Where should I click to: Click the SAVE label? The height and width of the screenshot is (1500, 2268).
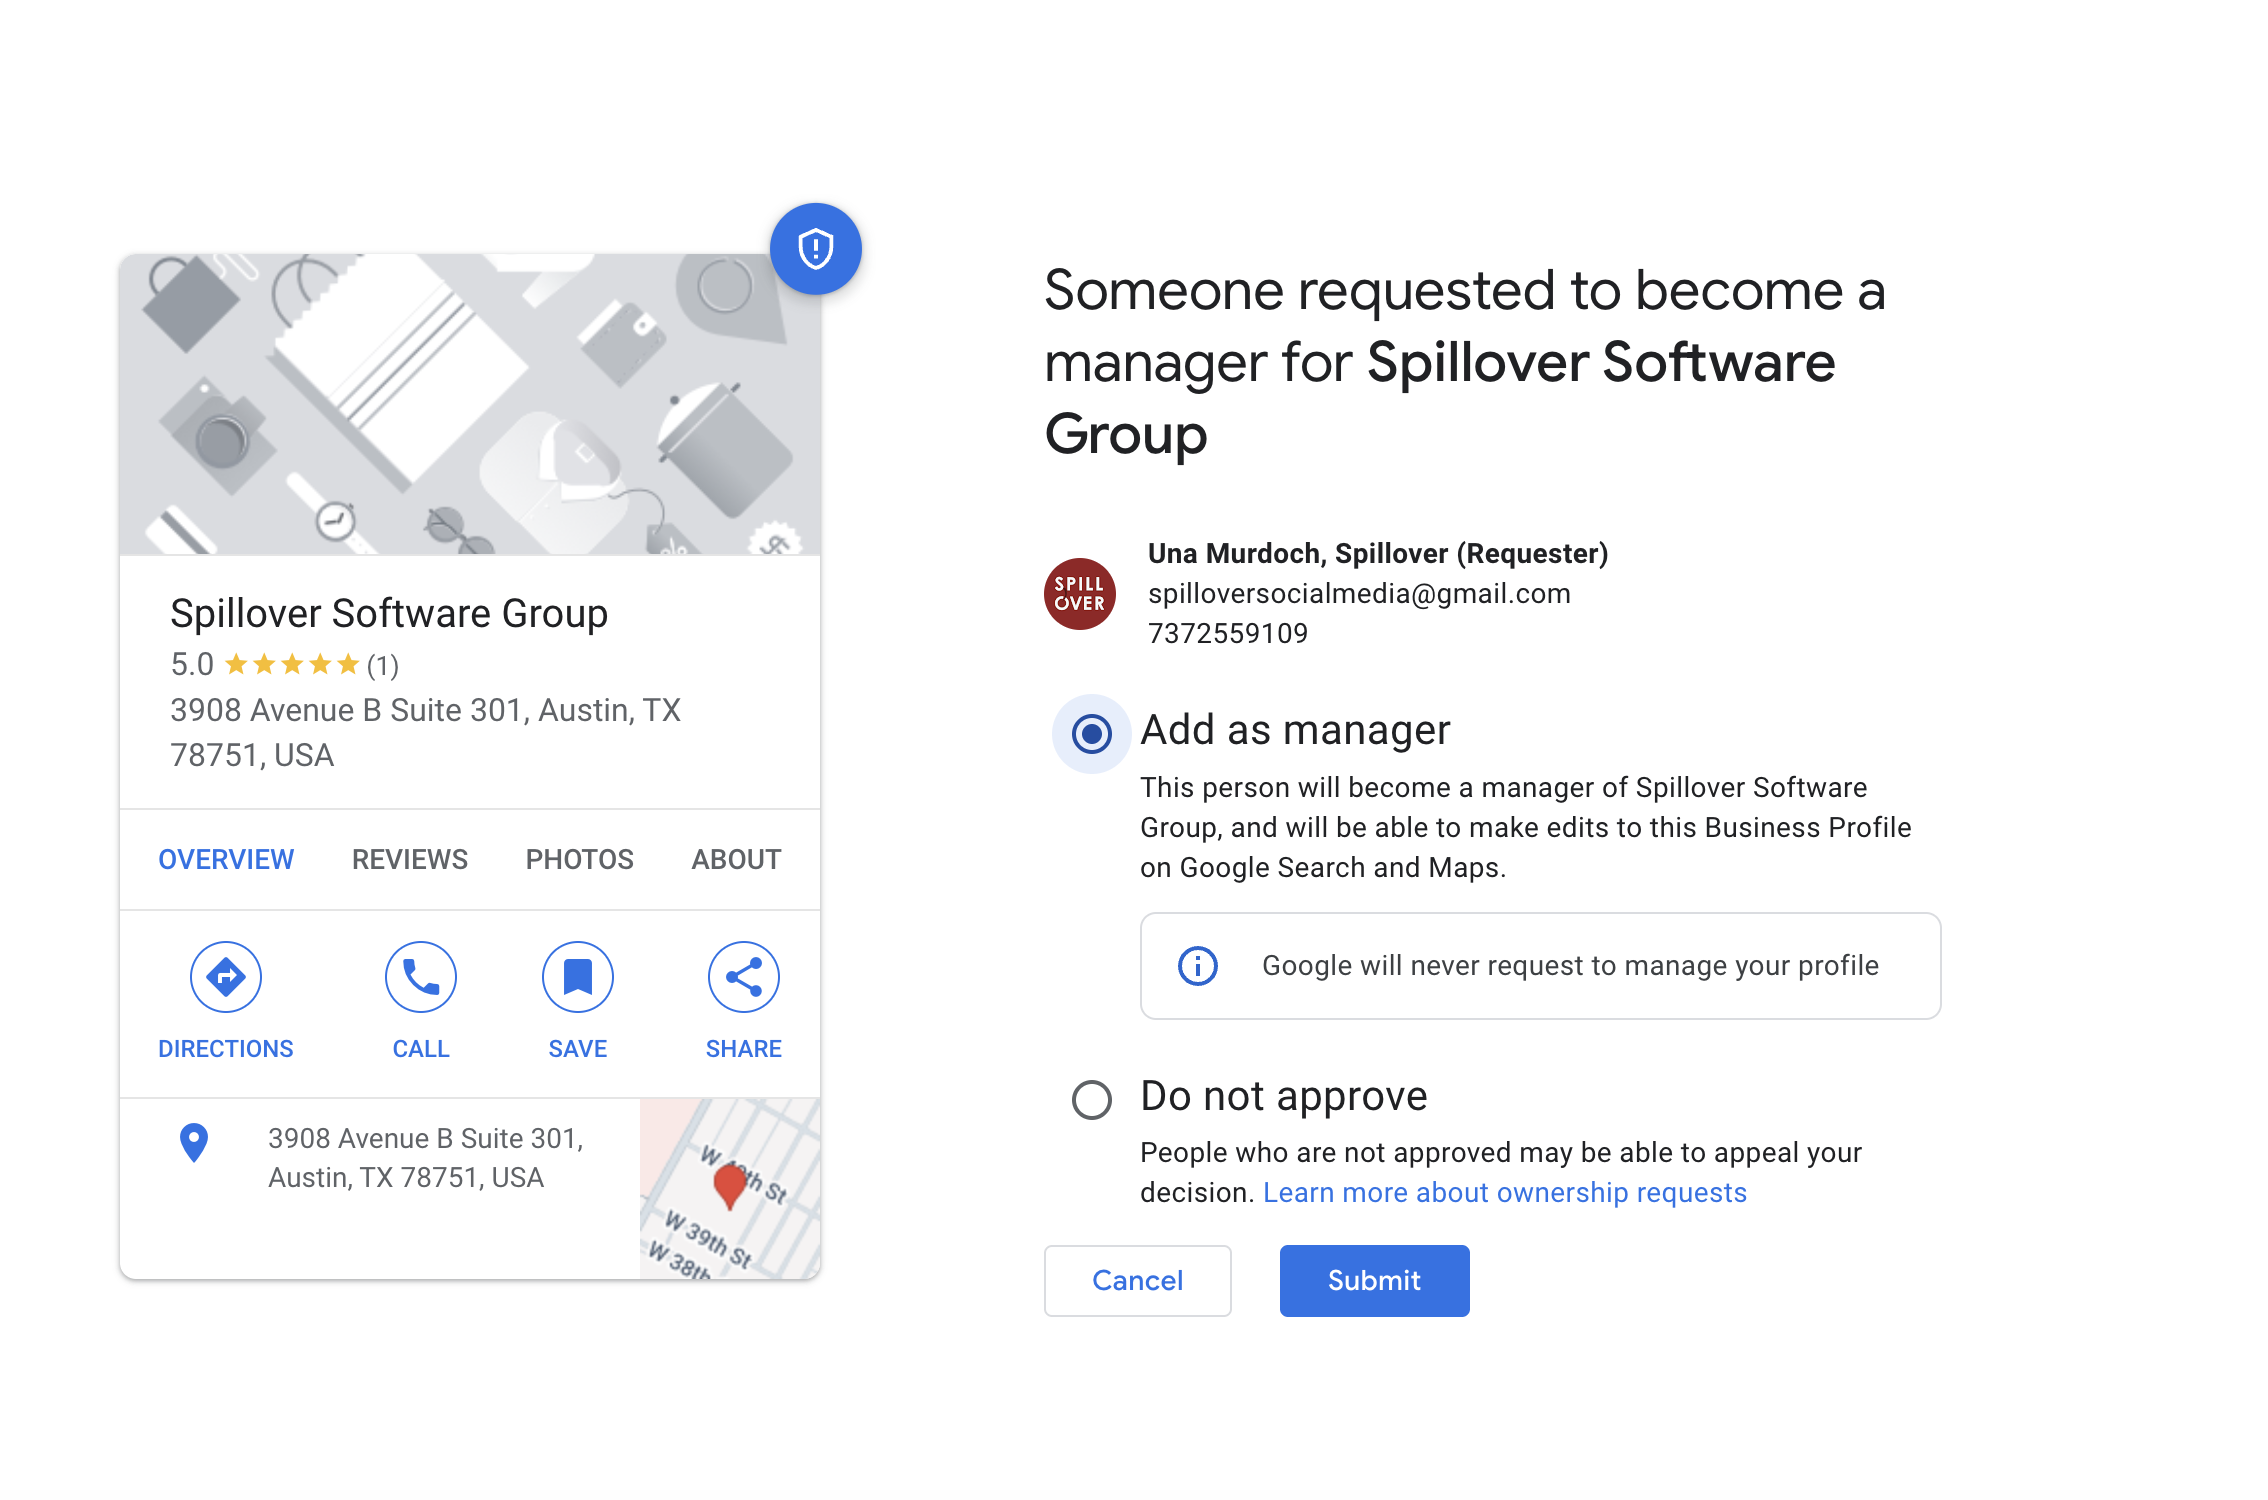pos(578,1049)
